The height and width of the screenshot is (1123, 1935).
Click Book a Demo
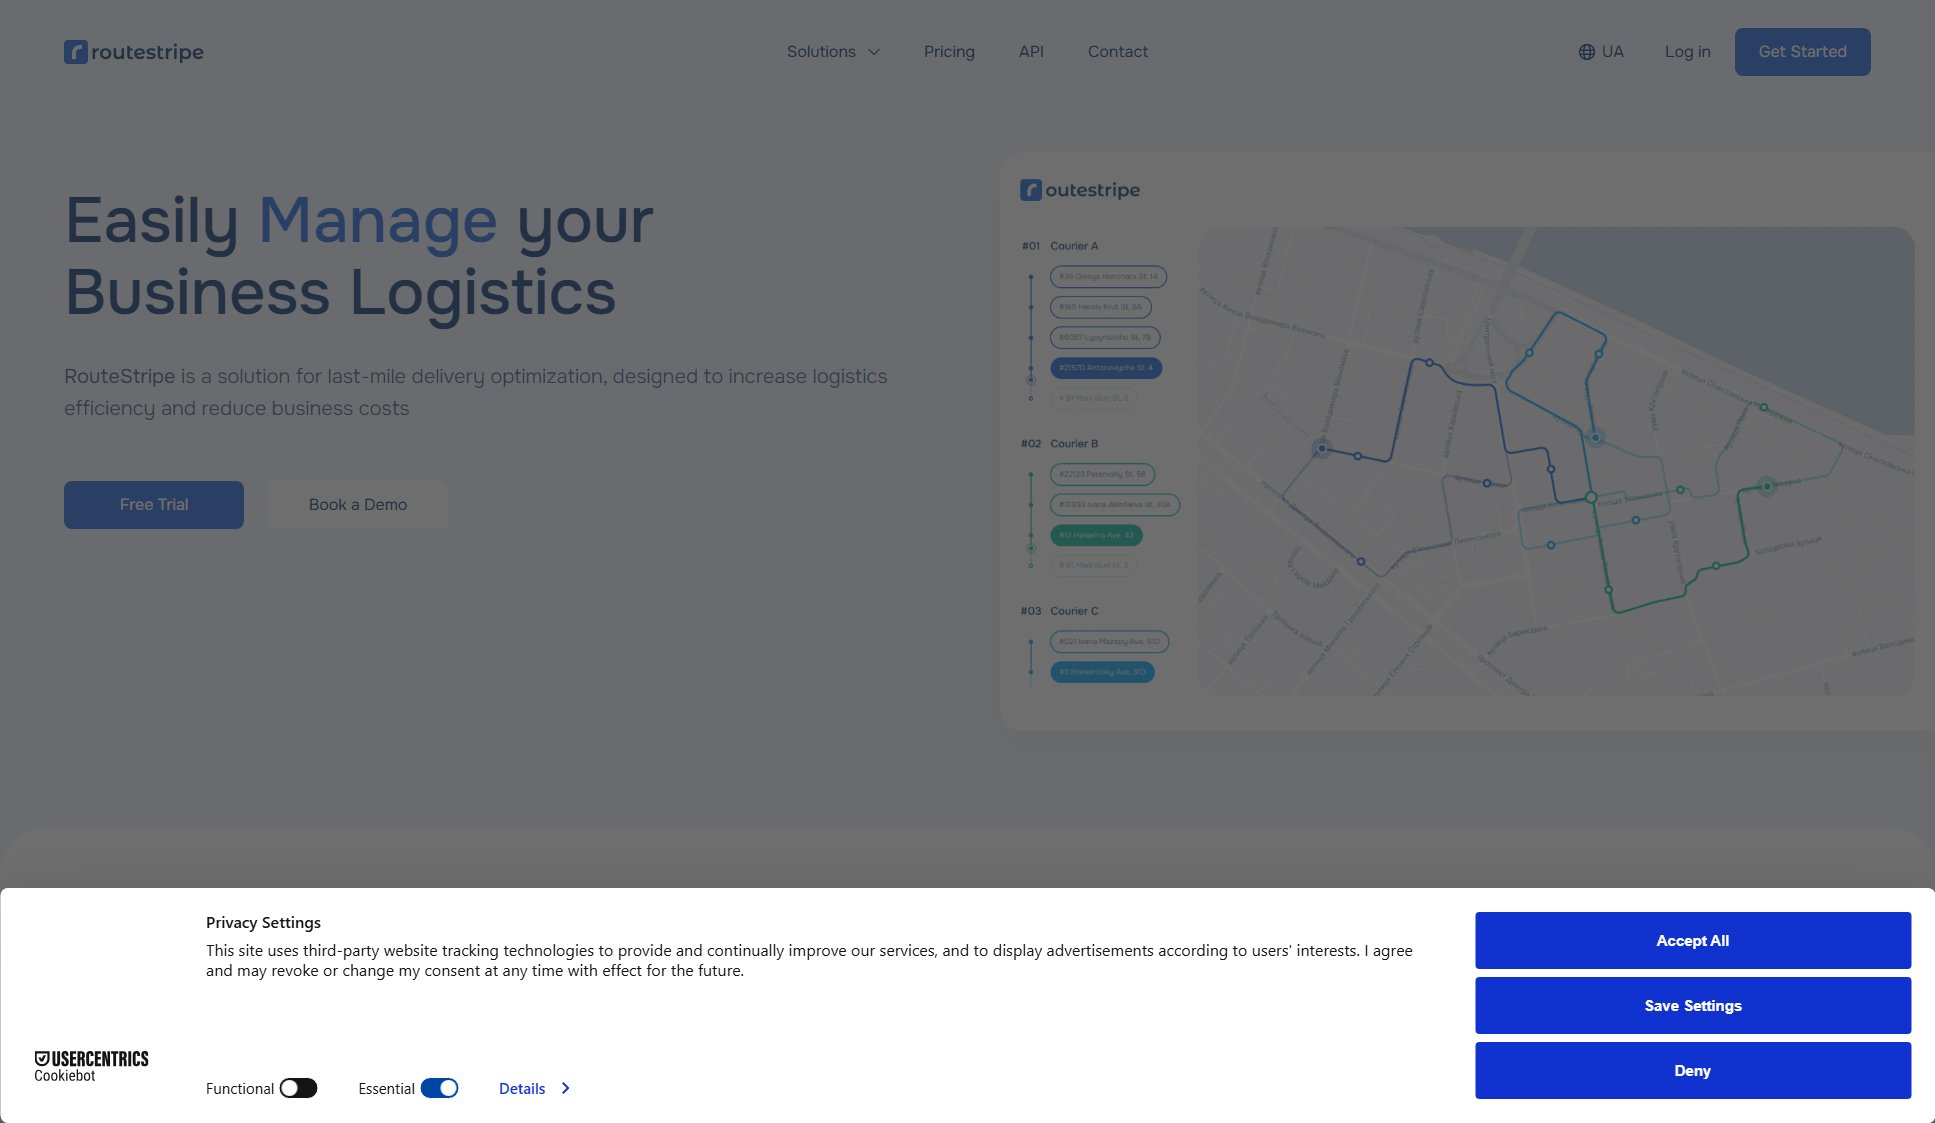[357, 504]
